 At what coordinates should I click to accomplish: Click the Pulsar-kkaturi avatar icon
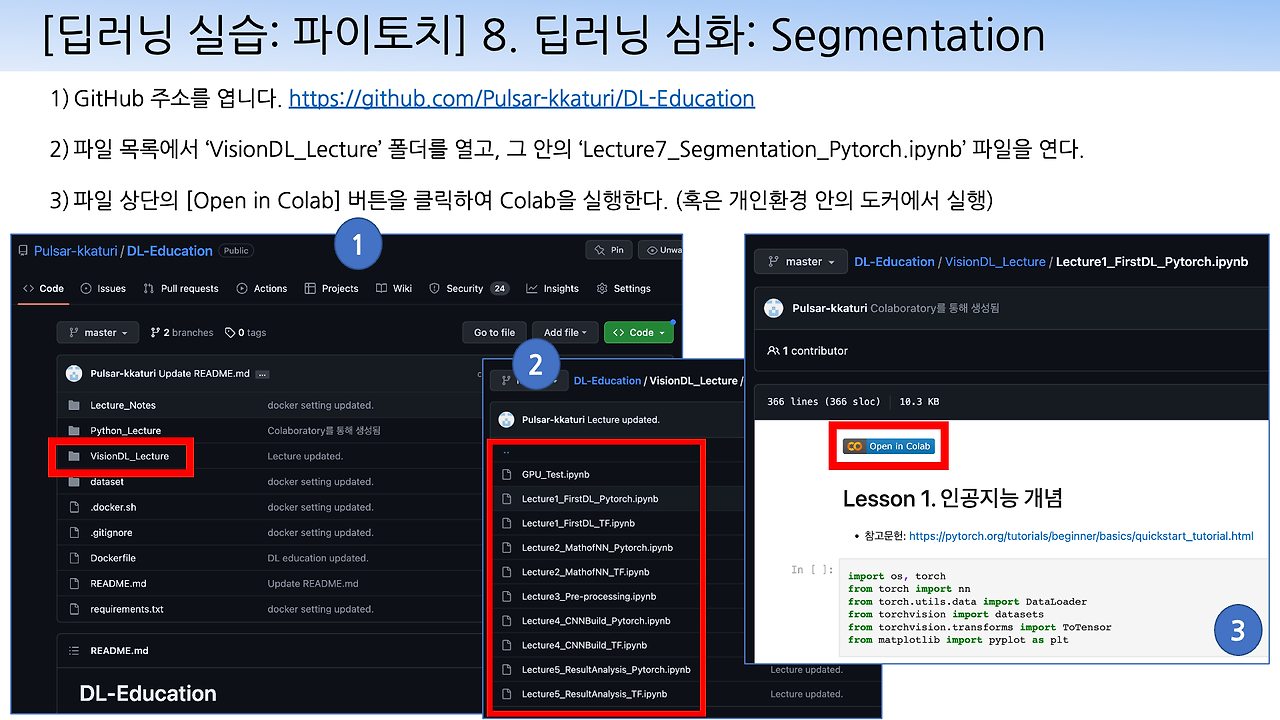[x=74, y=373]
